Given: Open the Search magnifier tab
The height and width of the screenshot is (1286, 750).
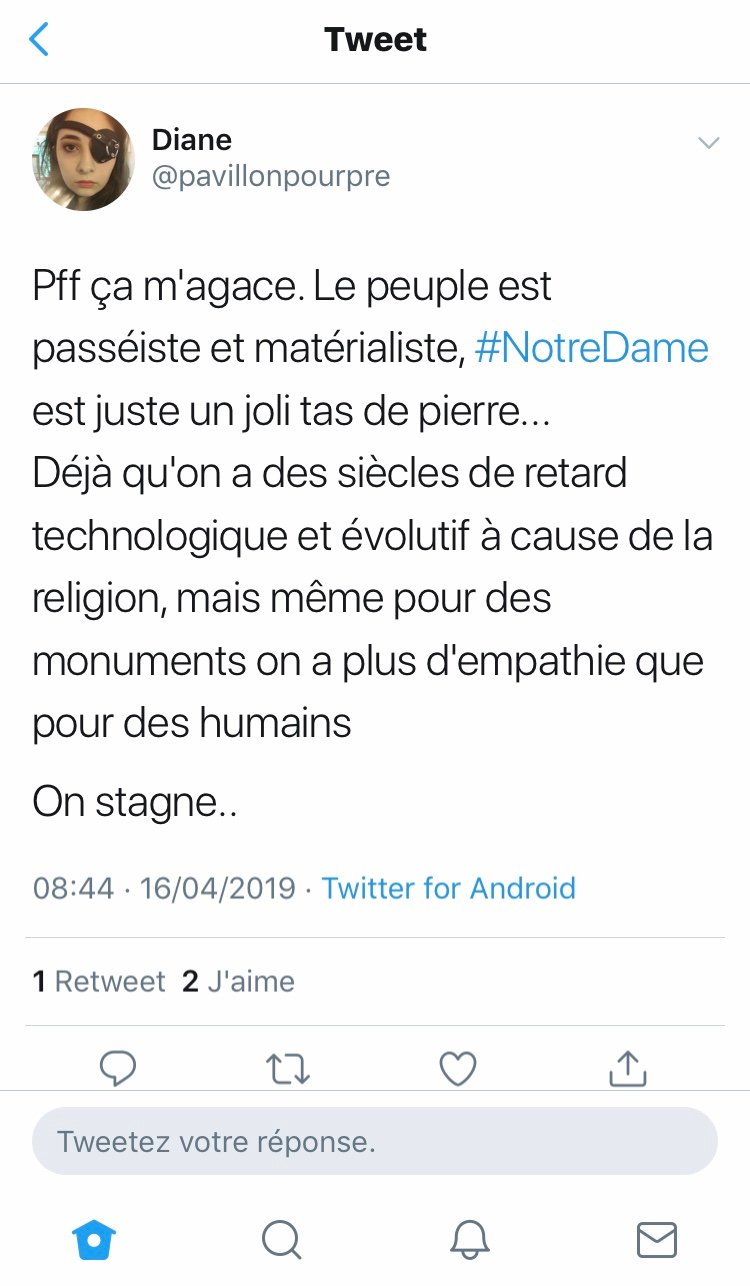Looking at the screenshot, I should (281, 1241).
